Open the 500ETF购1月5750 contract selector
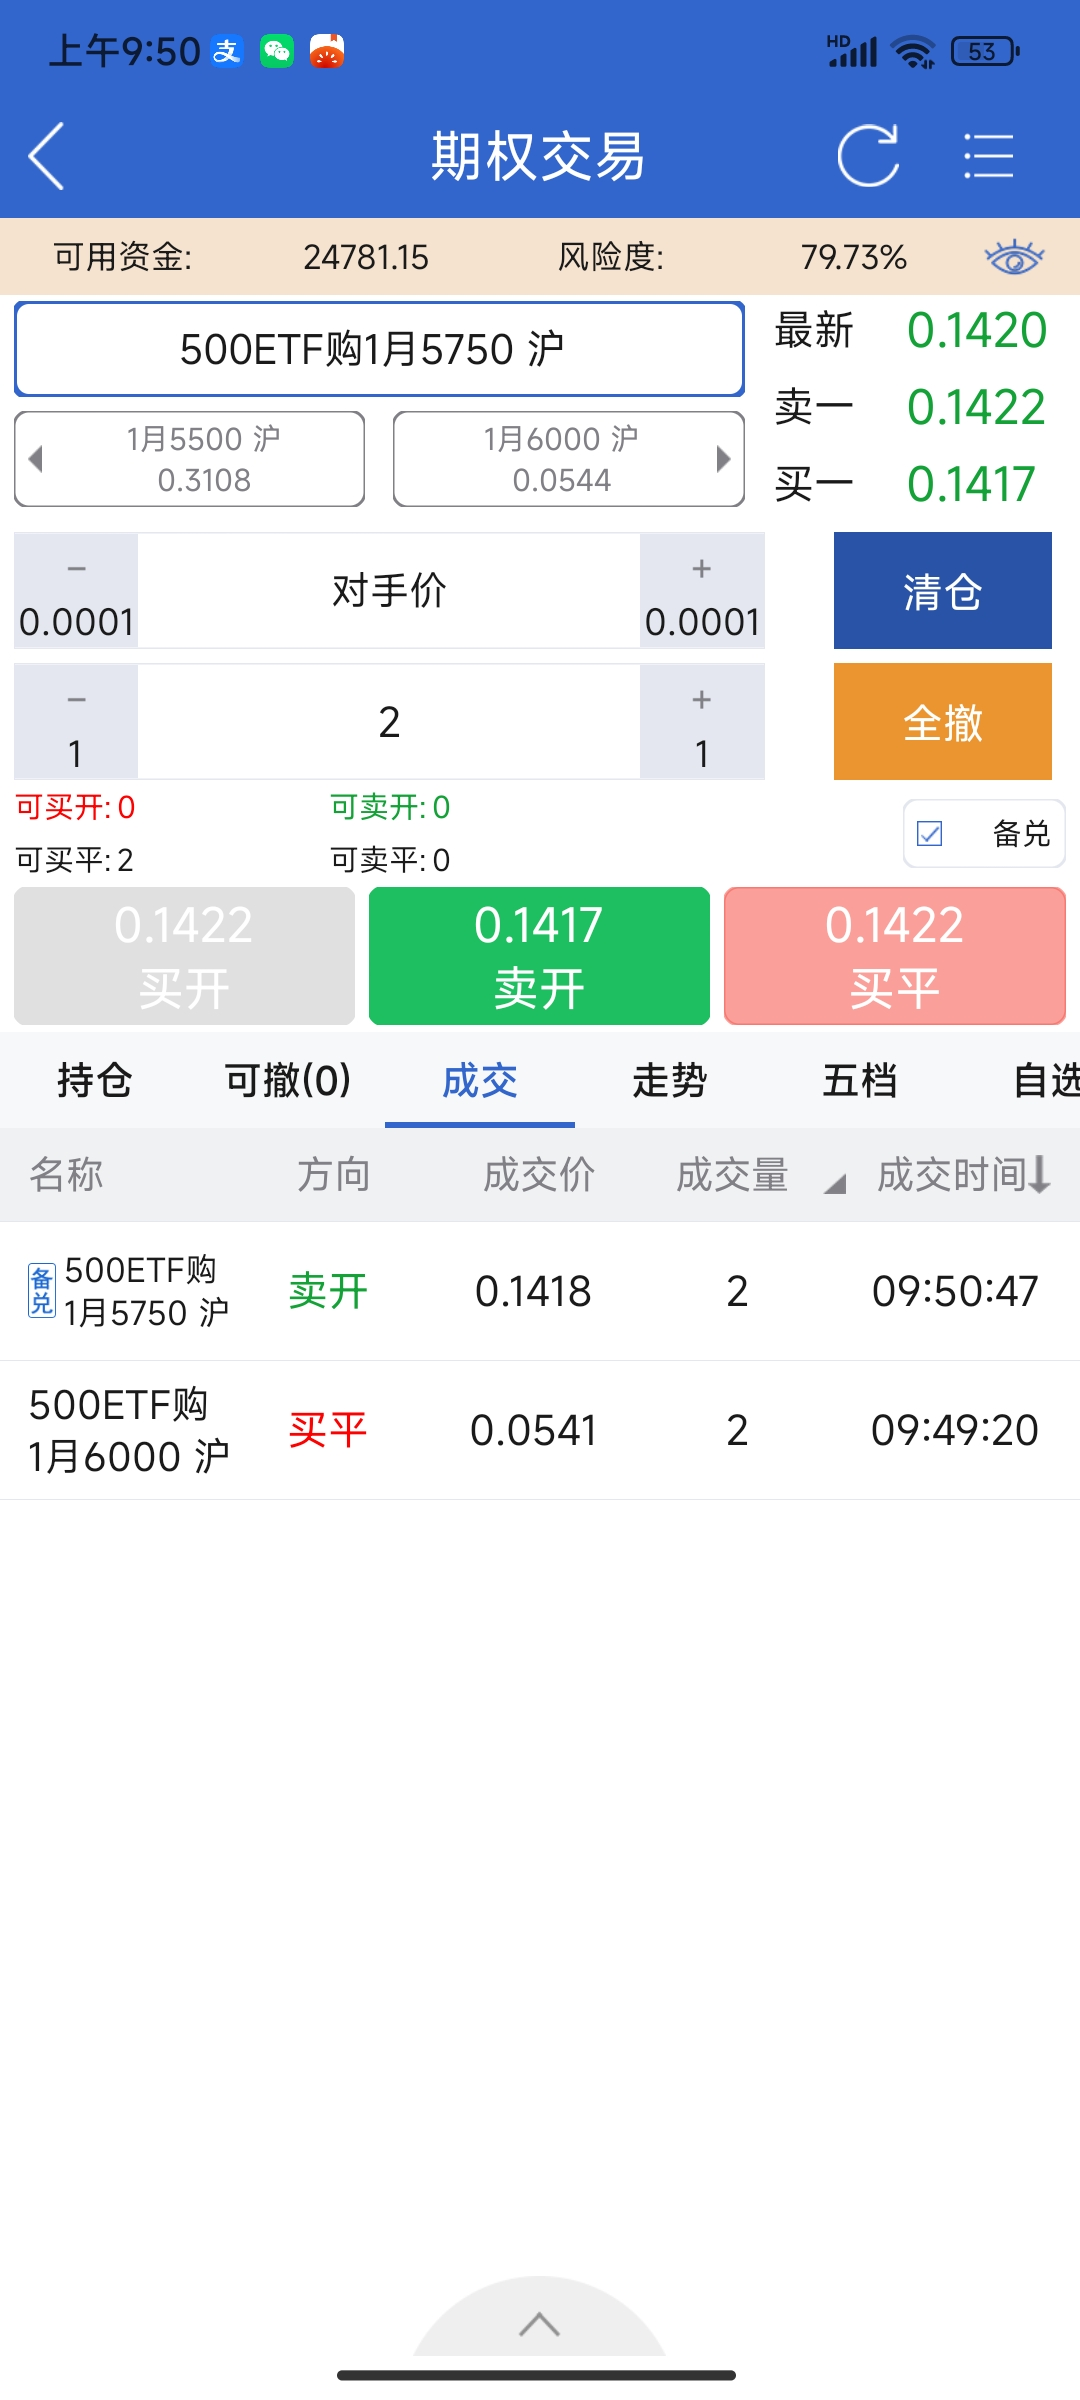Viewport: 1080px width, 2400px height. click(379, 349)
